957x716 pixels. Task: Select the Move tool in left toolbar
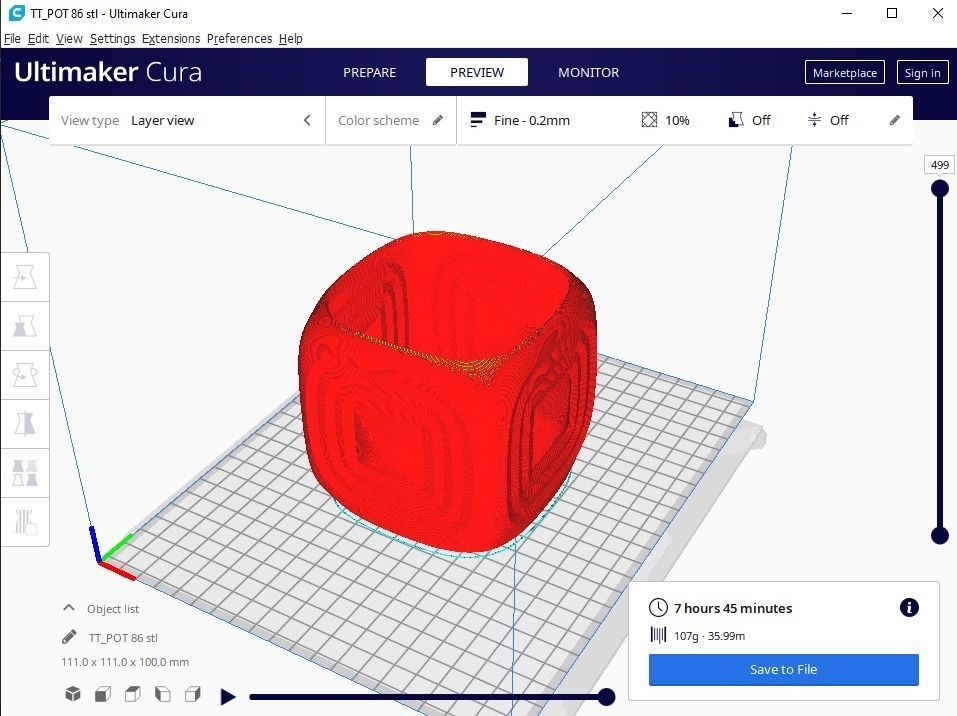coord(24,277)
